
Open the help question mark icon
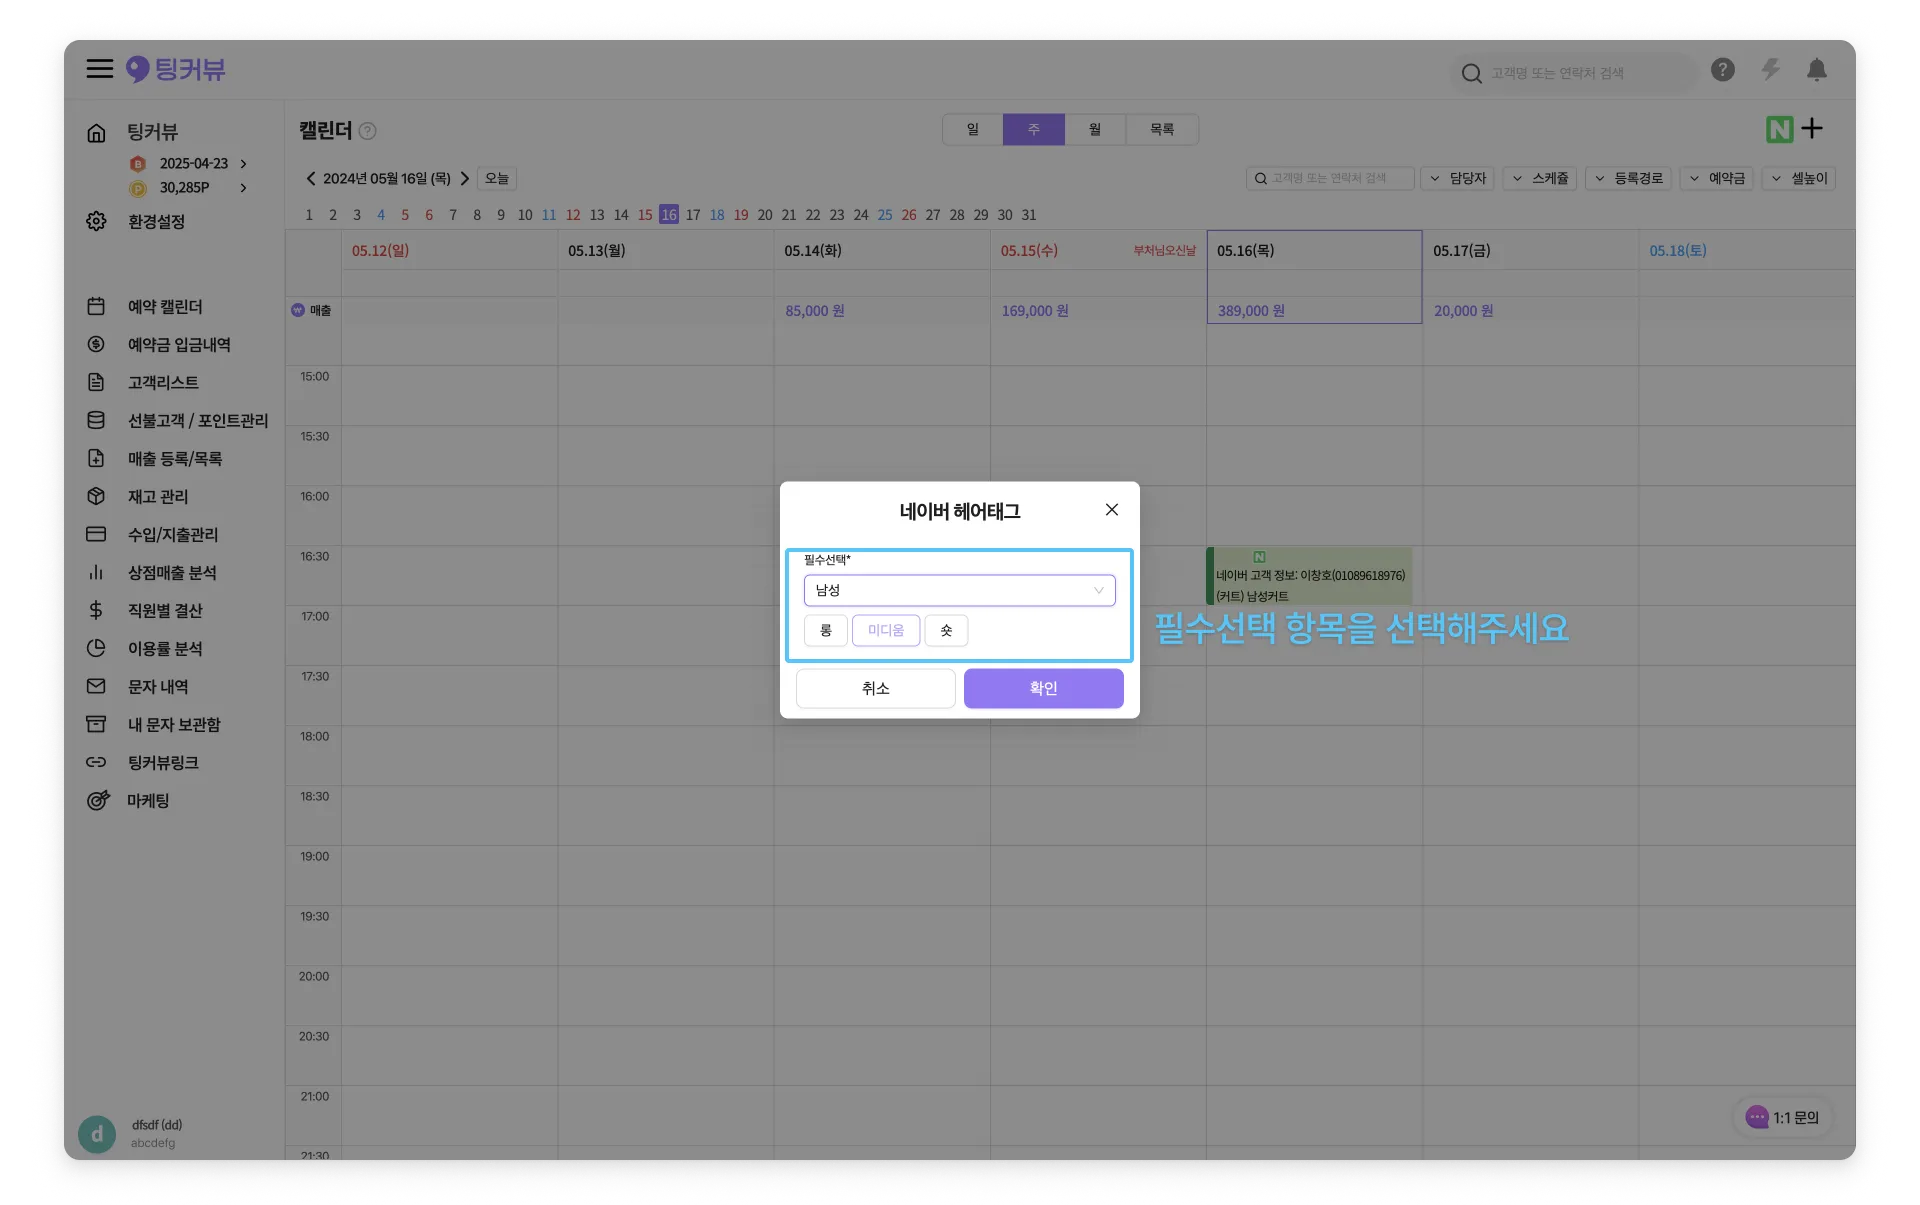point(1722,70)
